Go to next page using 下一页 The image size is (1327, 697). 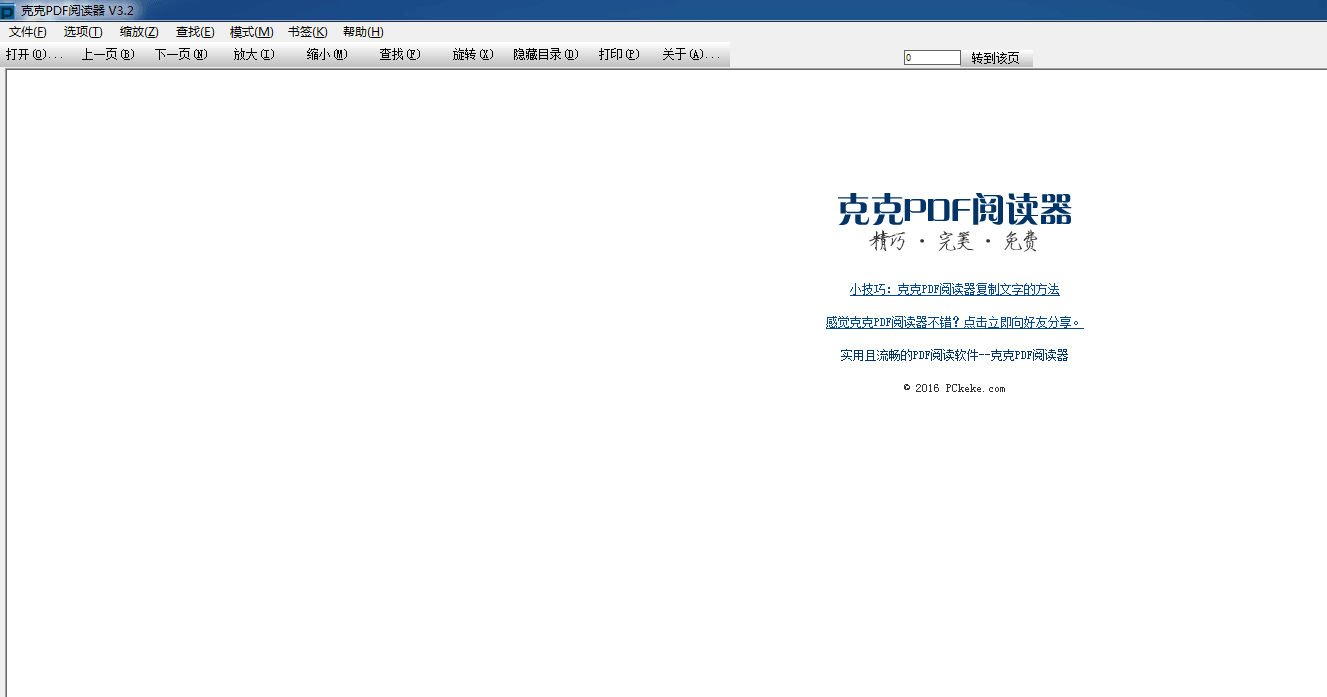tap(180, 55)
